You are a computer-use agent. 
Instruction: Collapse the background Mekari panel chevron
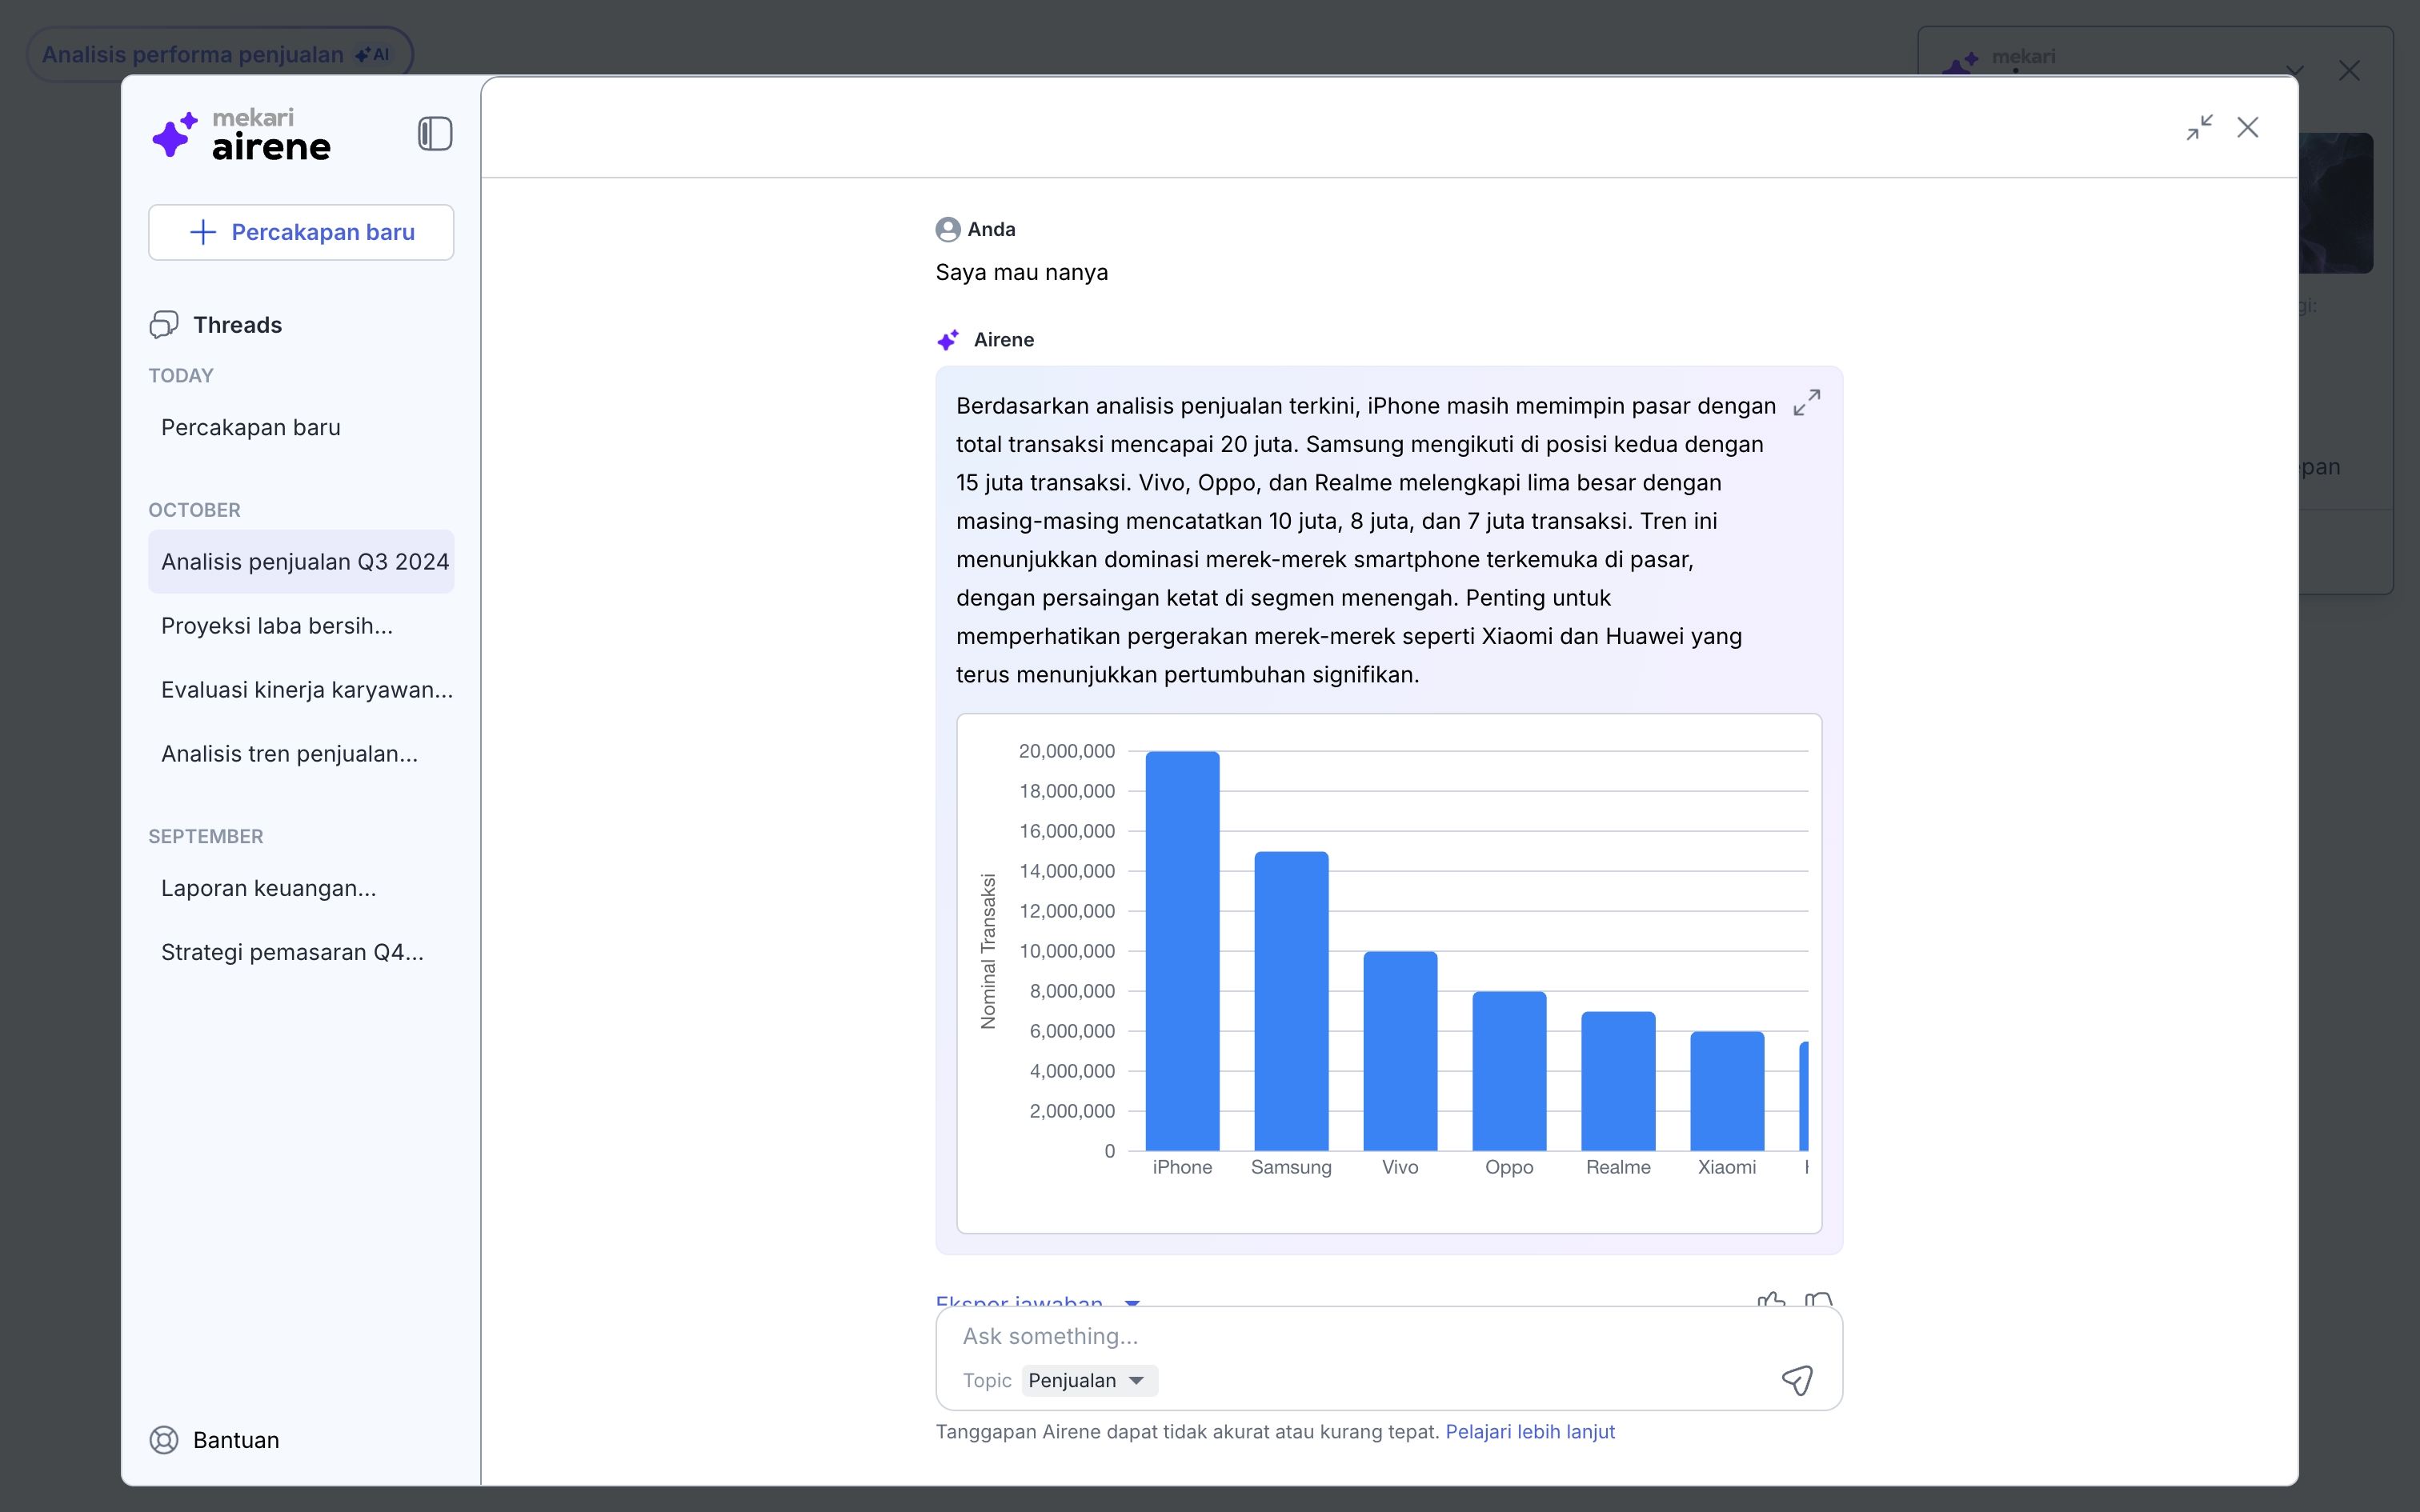(x=2295, y=71)
